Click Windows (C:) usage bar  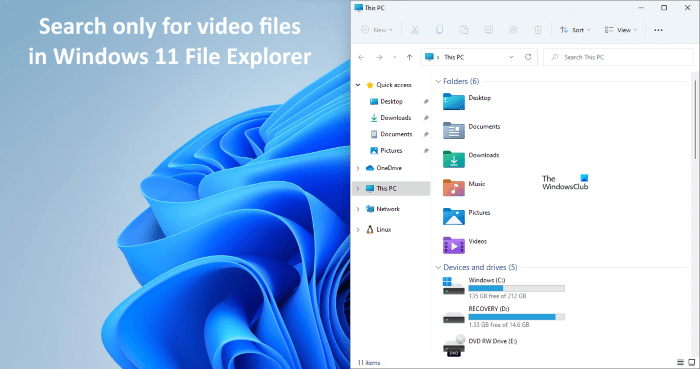click(x=517, y=288)
